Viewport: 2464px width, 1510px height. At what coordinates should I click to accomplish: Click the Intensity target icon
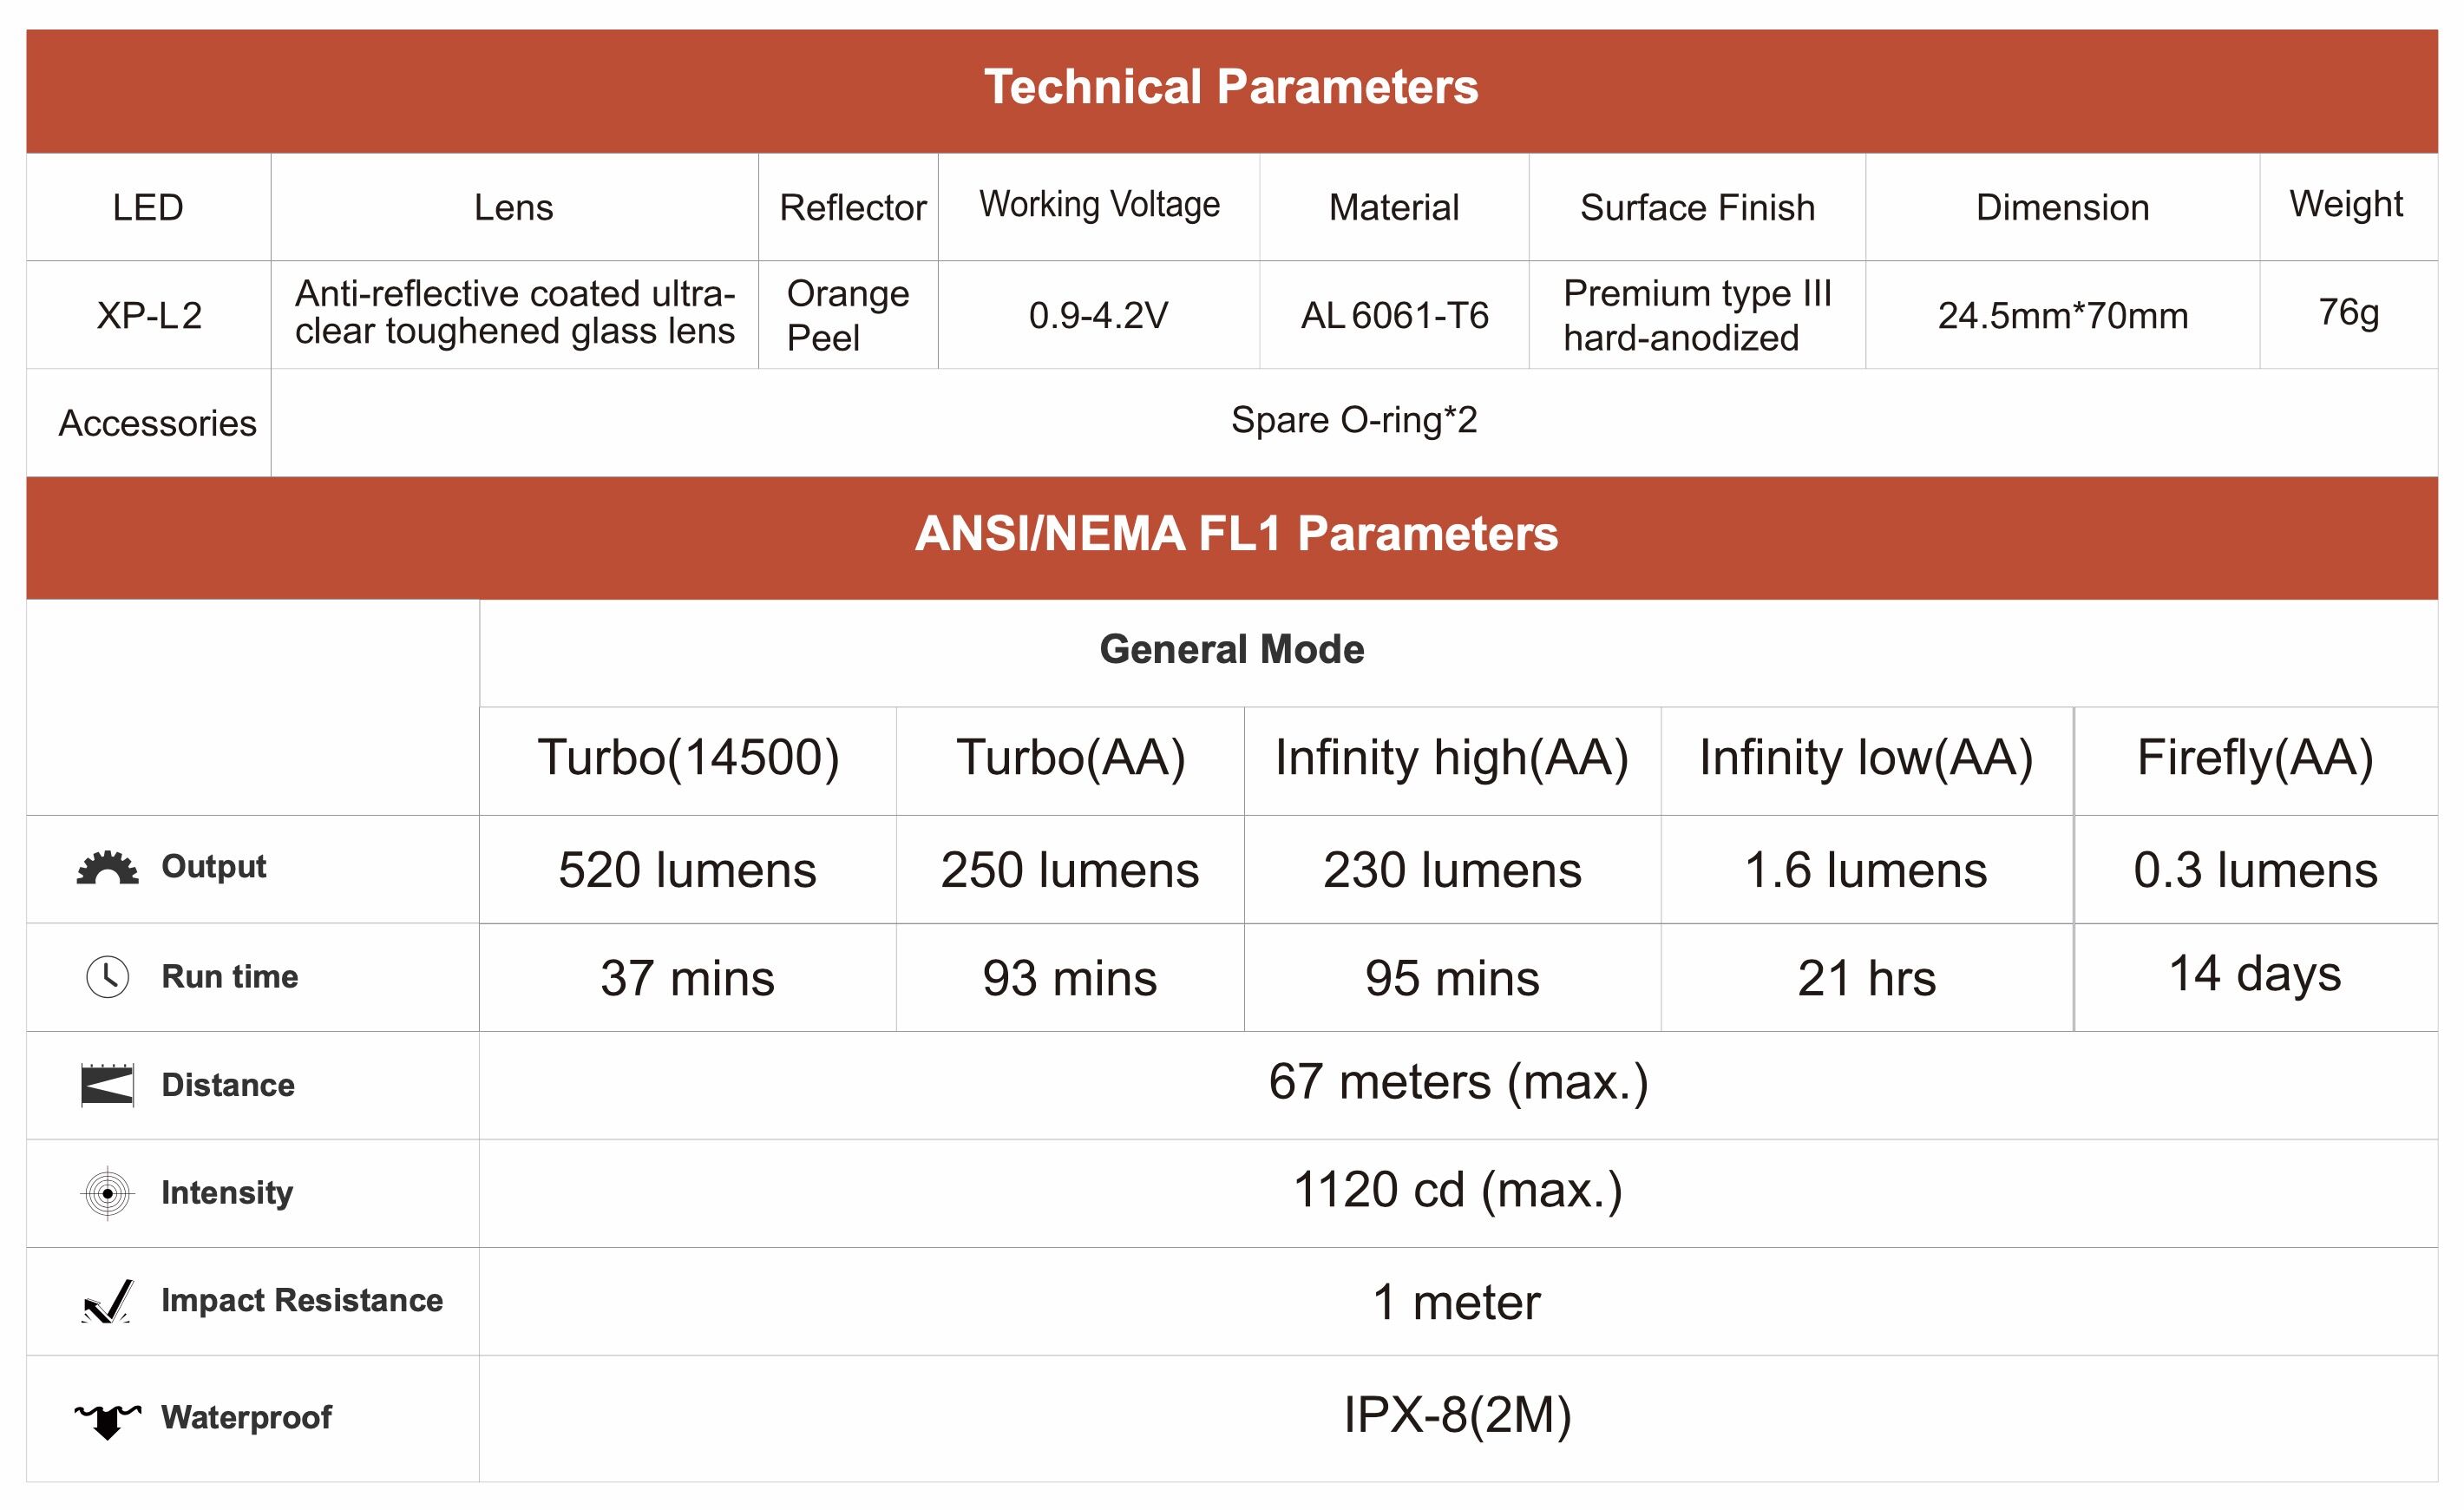pos(107,1193)
